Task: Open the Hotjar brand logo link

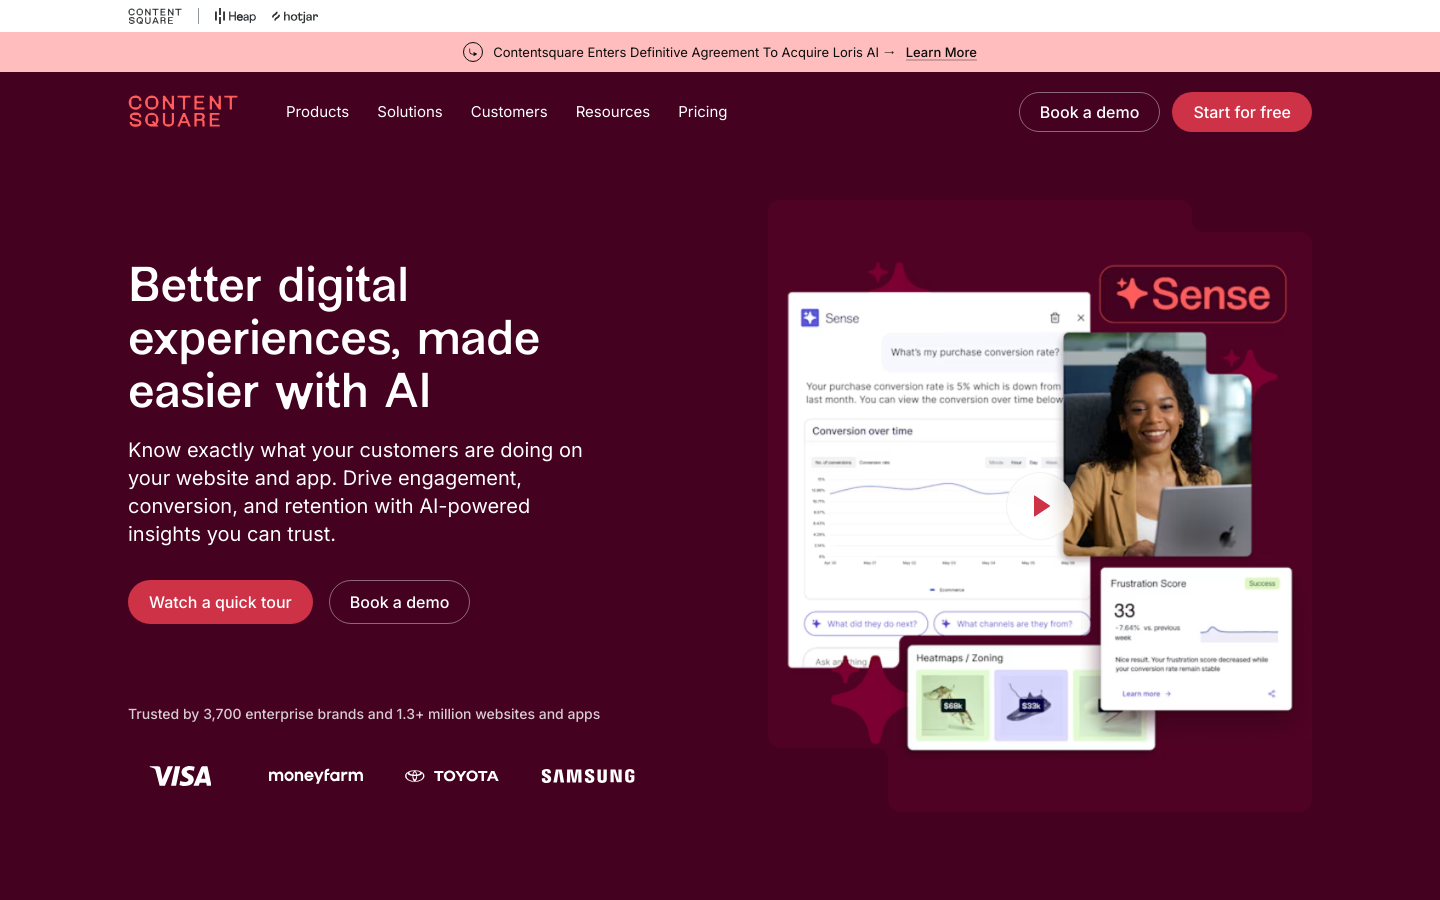Action: (x=295, y=16)
